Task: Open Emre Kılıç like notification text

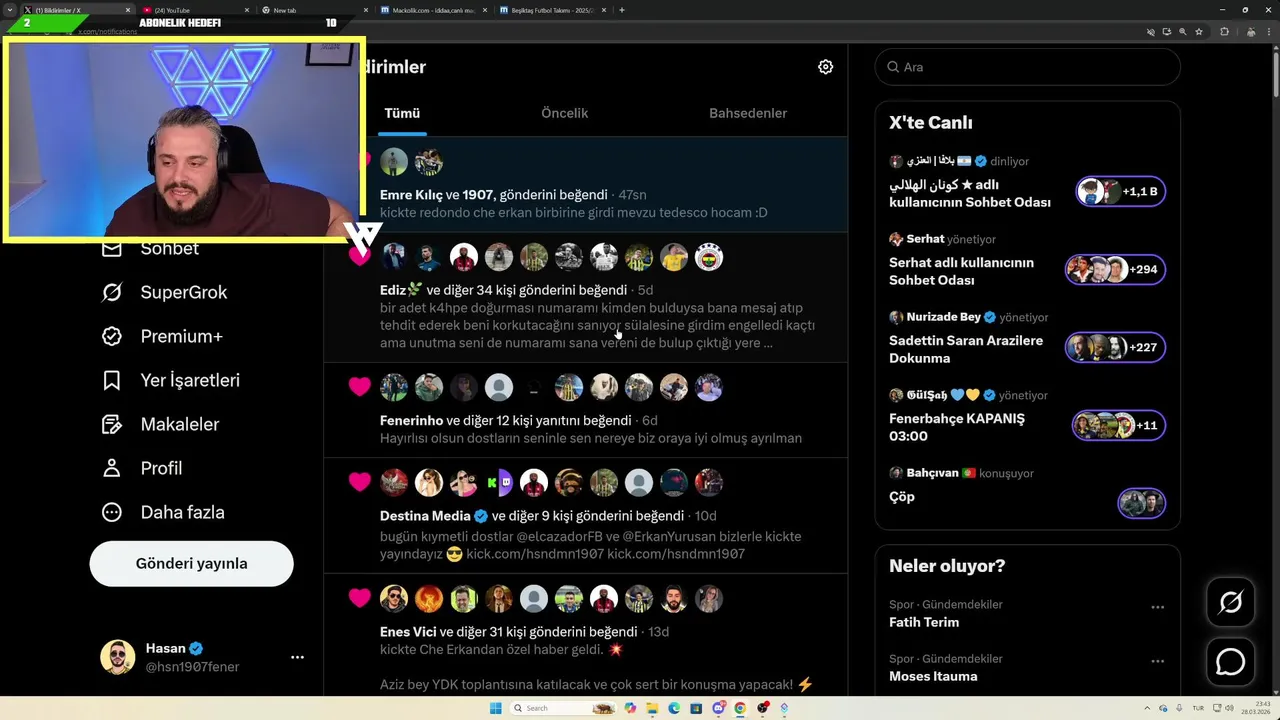Action: pyautogui.click(x=494, y=195)
